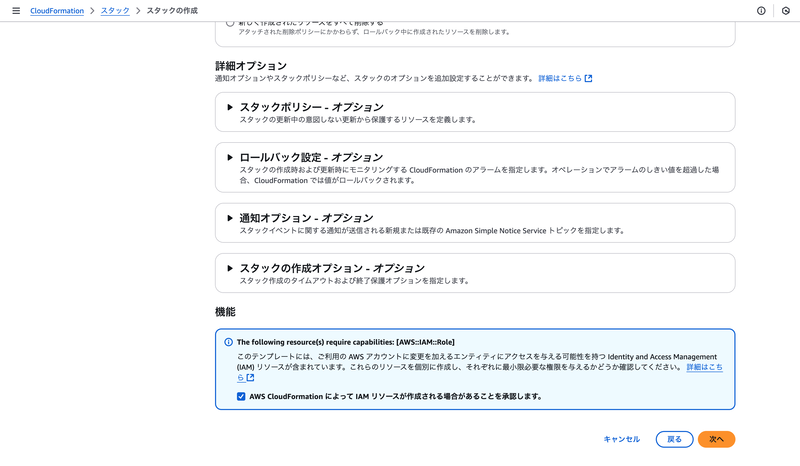Viewport: 800px width, 466px height.
Task: Click the 機能 heading
Action: (226, 312)
